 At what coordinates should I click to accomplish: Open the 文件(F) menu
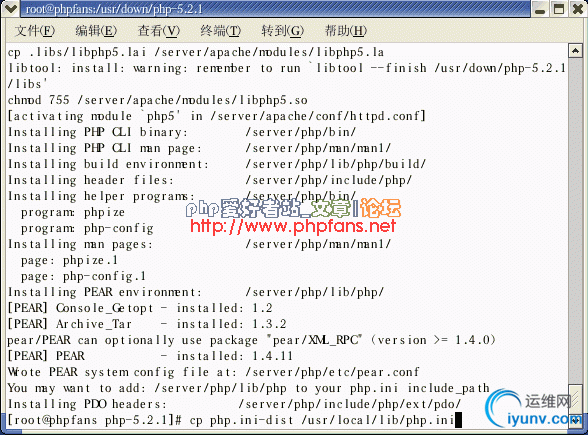point(34,31)
